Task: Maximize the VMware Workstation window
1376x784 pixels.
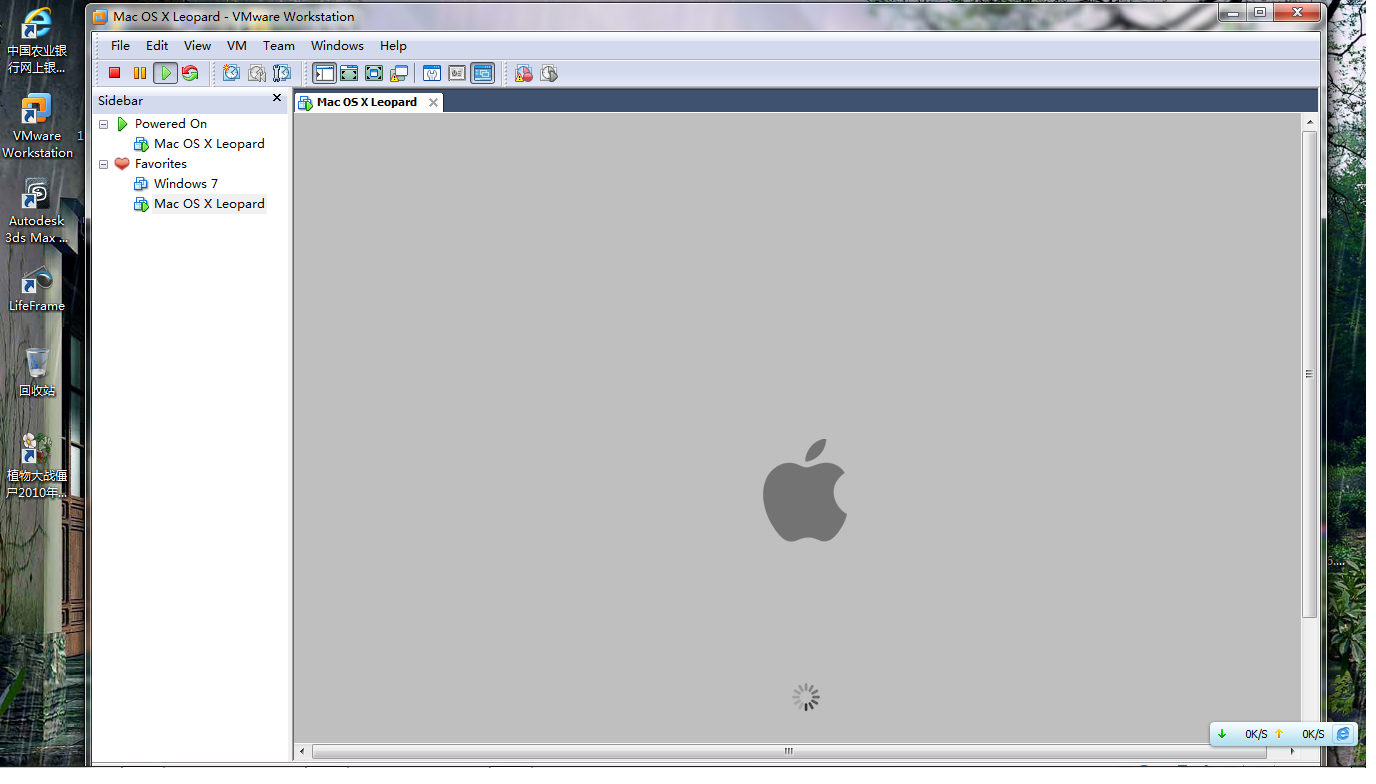Action: [1260, 13]
